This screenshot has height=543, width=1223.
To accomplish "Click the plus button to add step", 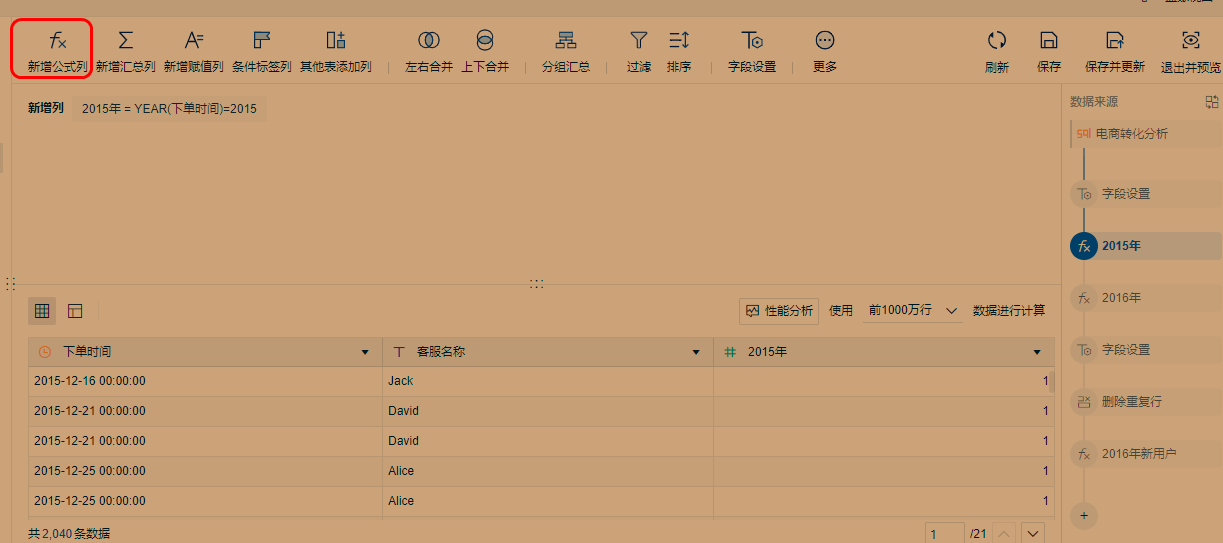I will (1084, 516).
